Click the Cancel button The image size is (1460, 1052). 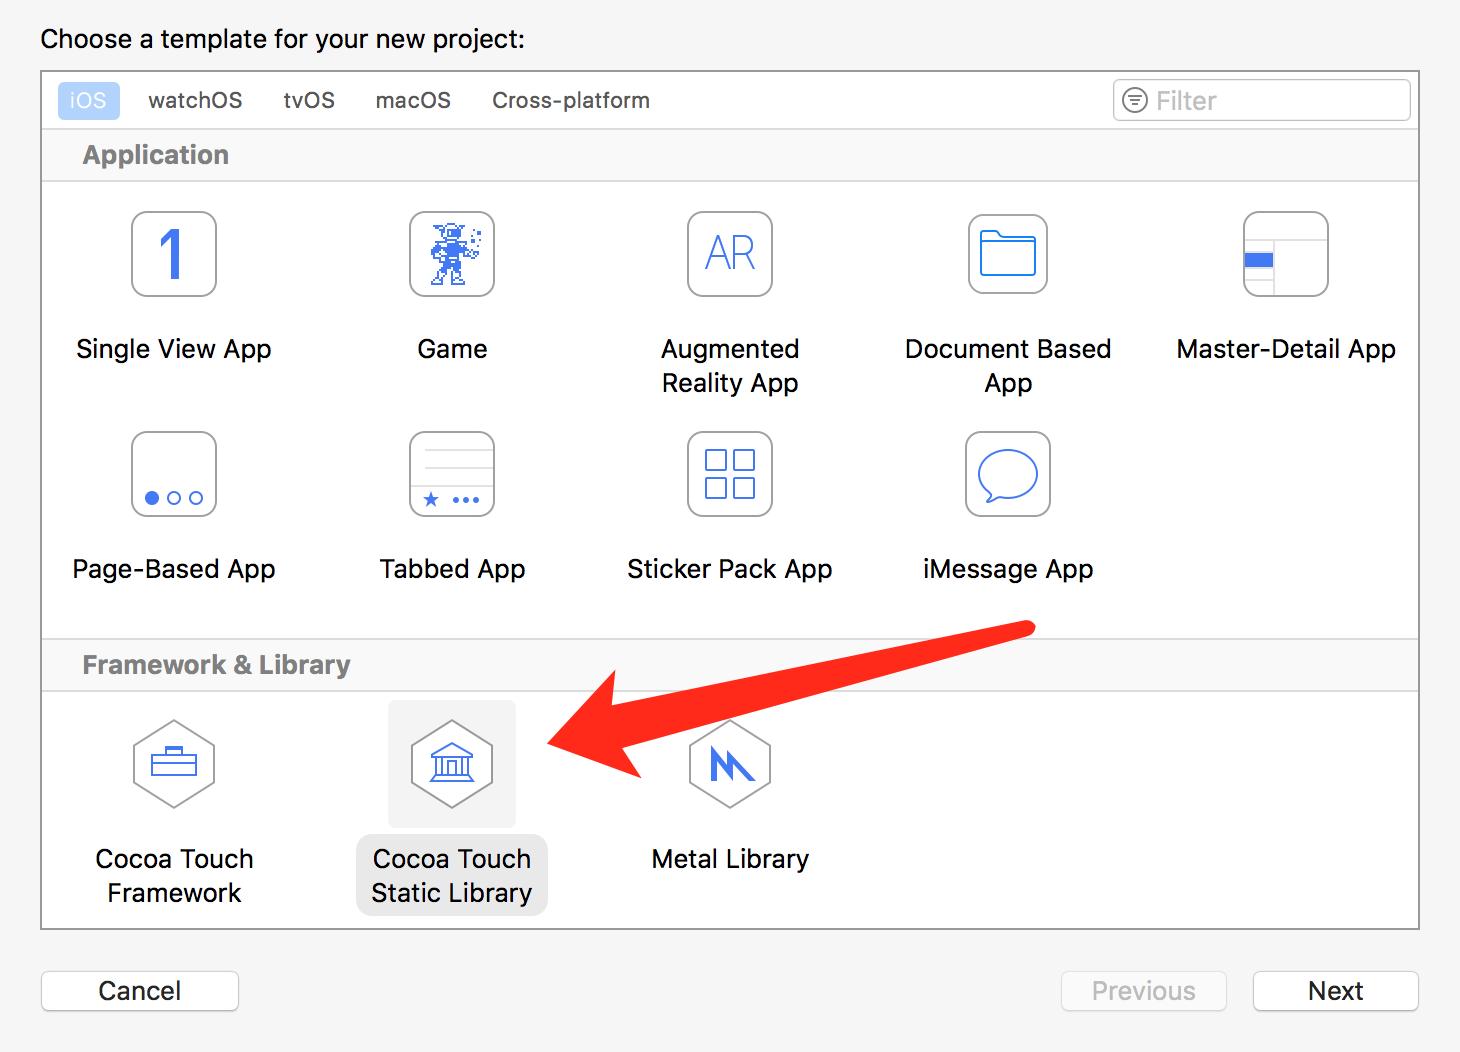(140, 991)
